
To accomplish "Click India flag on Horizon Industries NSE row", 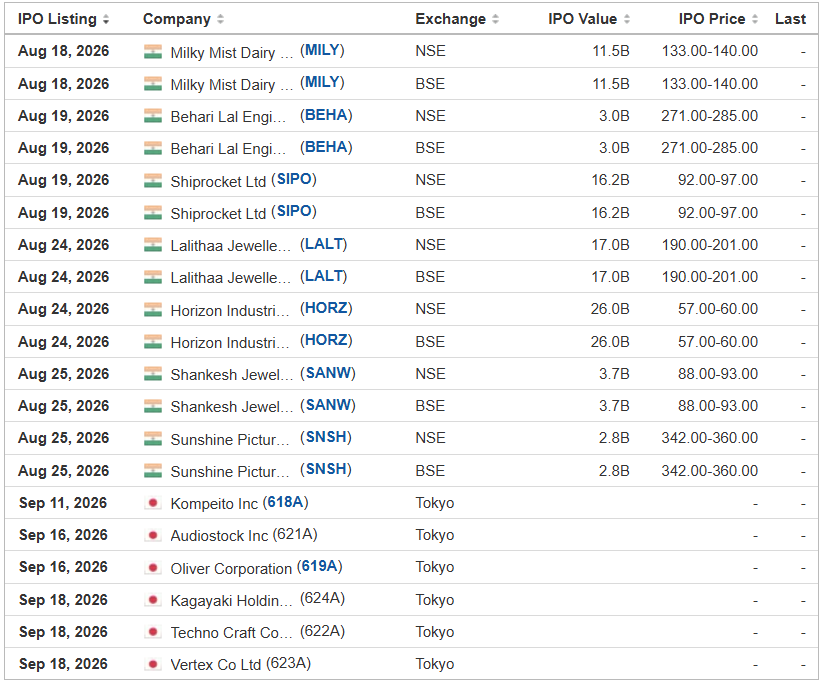I will pyautogui.click(x=153, y=309).
